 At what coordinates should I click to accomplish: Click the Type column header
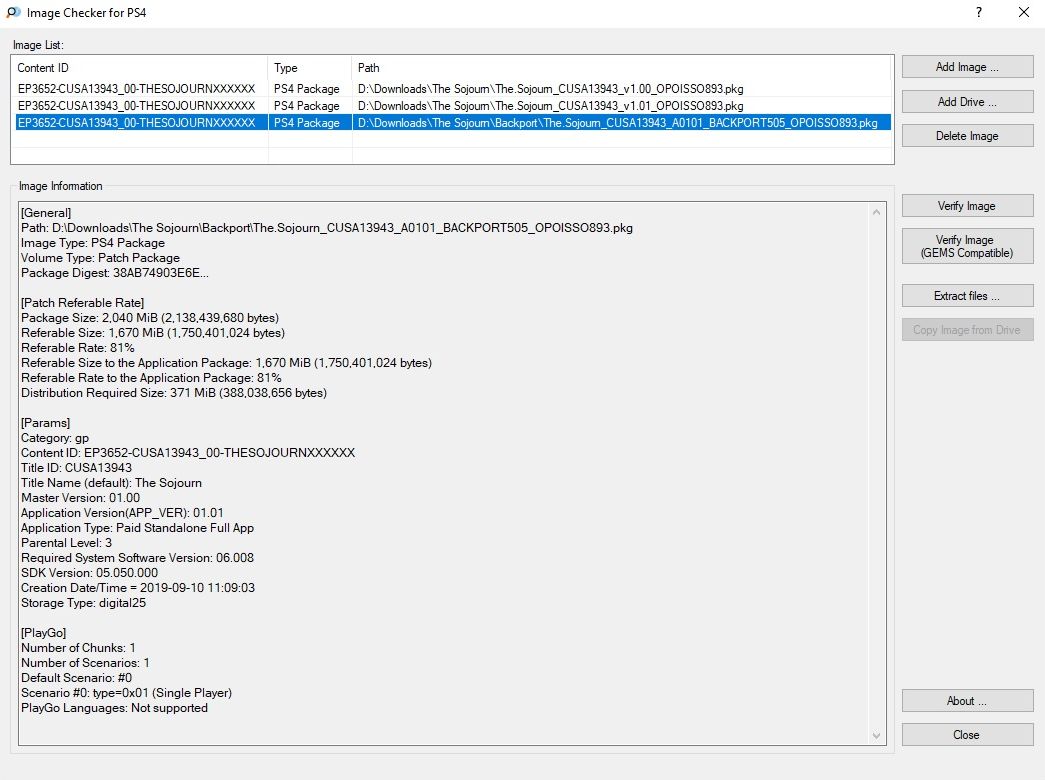310,68
